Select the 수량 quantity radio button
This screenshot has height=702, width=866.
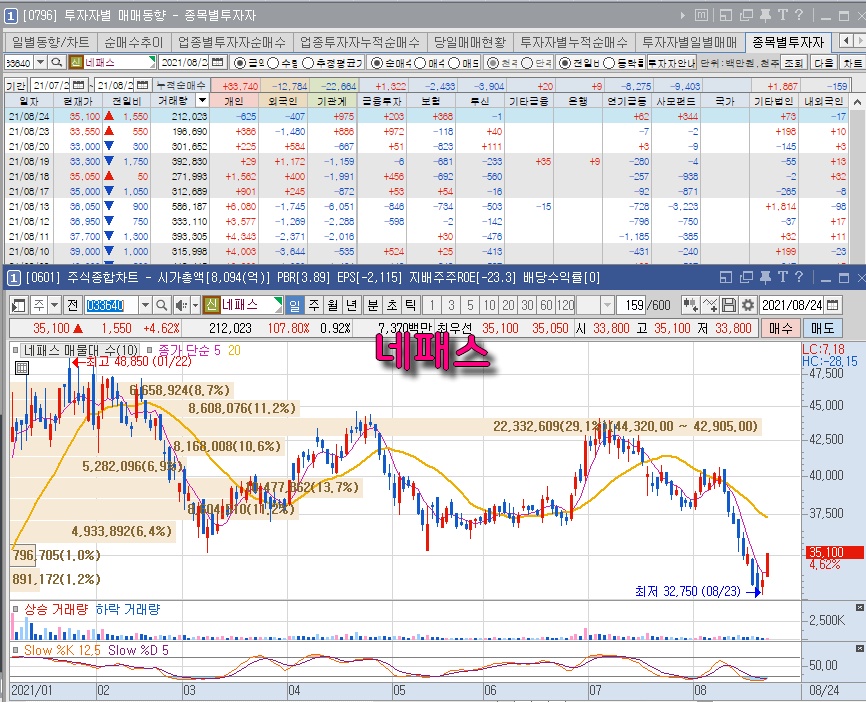point(273,63)
